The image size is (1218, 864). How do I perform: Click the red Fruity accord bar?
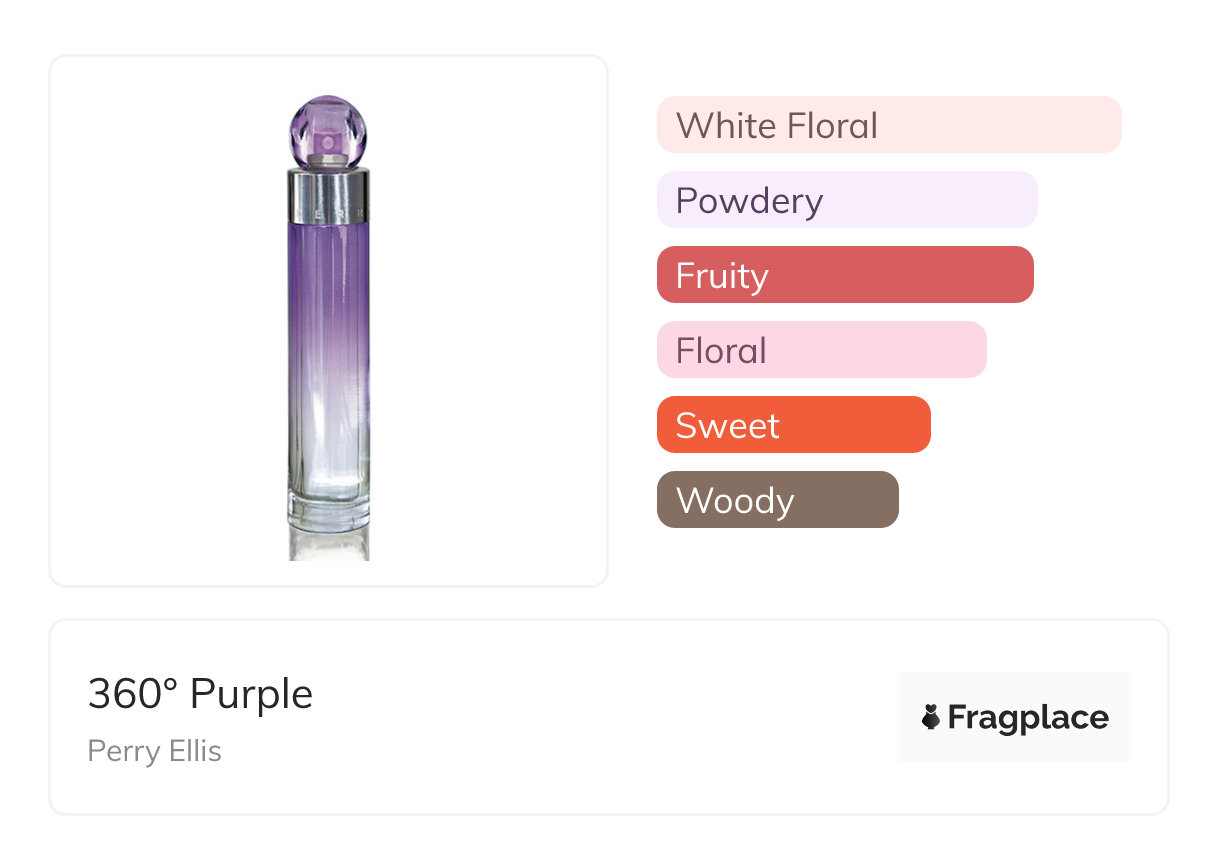pyautogui.click(x=844, y=275)
